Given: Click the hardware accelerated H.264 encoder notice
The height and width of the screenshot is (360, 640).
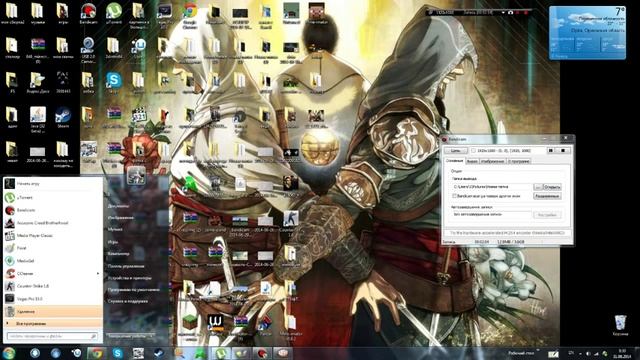Looking at the screenshot, I should coord(507,233).
